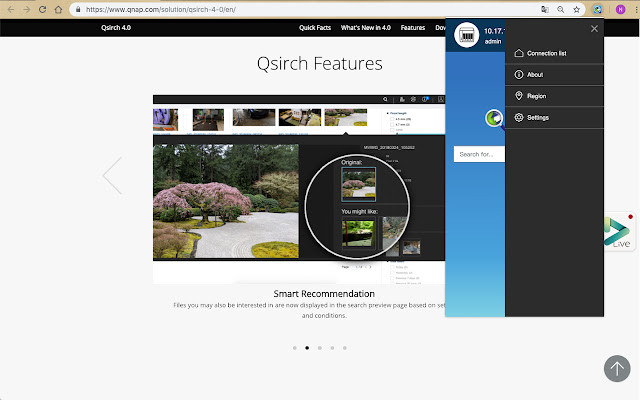The image size is (640, 400).
Task: Click the Qsirch extension icon in browser toolbar
Action: tap(597, 9)
